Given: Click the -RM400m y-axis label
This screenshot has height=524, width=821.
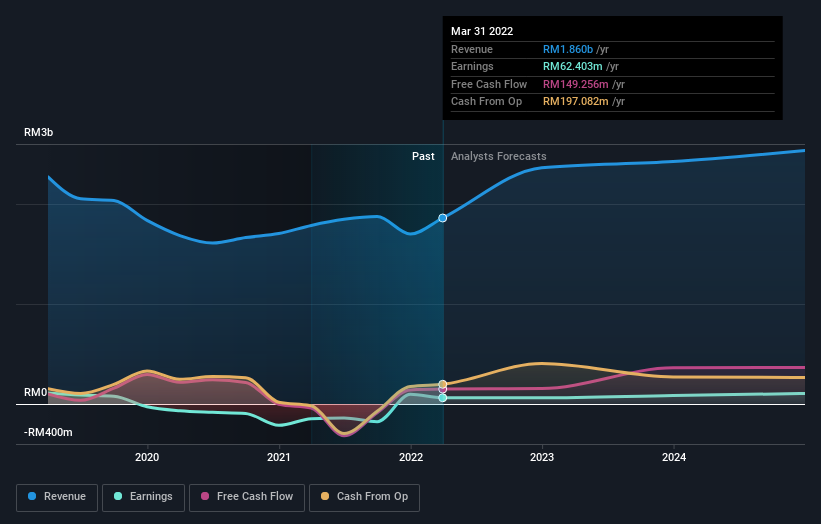Looking at the screenshot, I should (x=48, y=432).
